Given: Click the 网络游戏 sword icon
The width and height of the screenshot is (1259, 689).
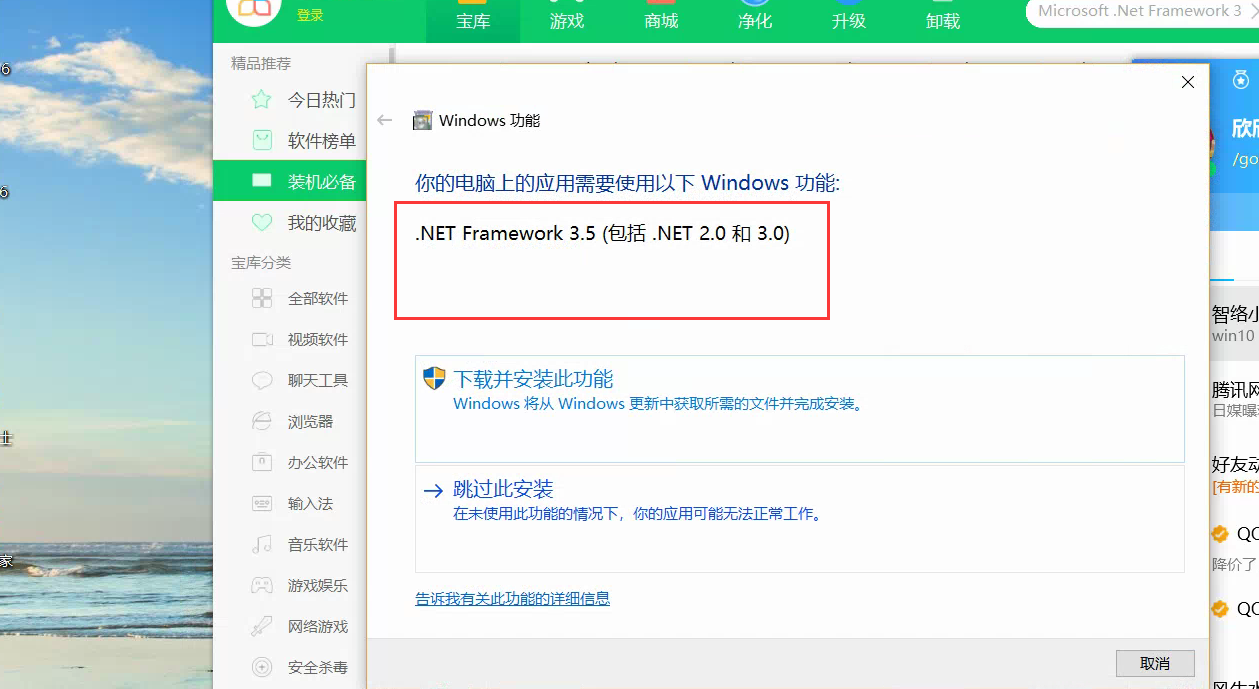Looking at the screenshot, I should tap(262, 626).
